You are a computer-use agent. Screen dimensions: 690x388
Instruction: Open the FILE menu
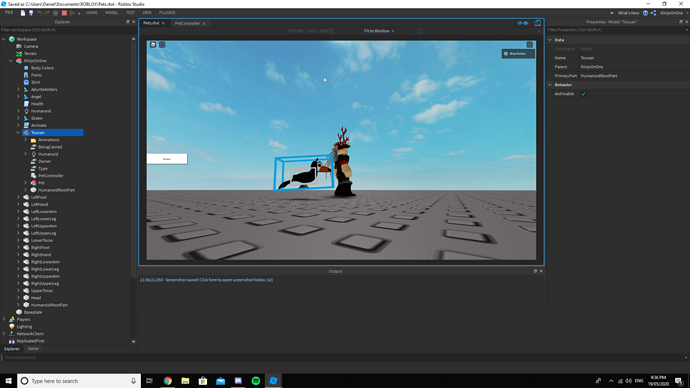(9, 13)
